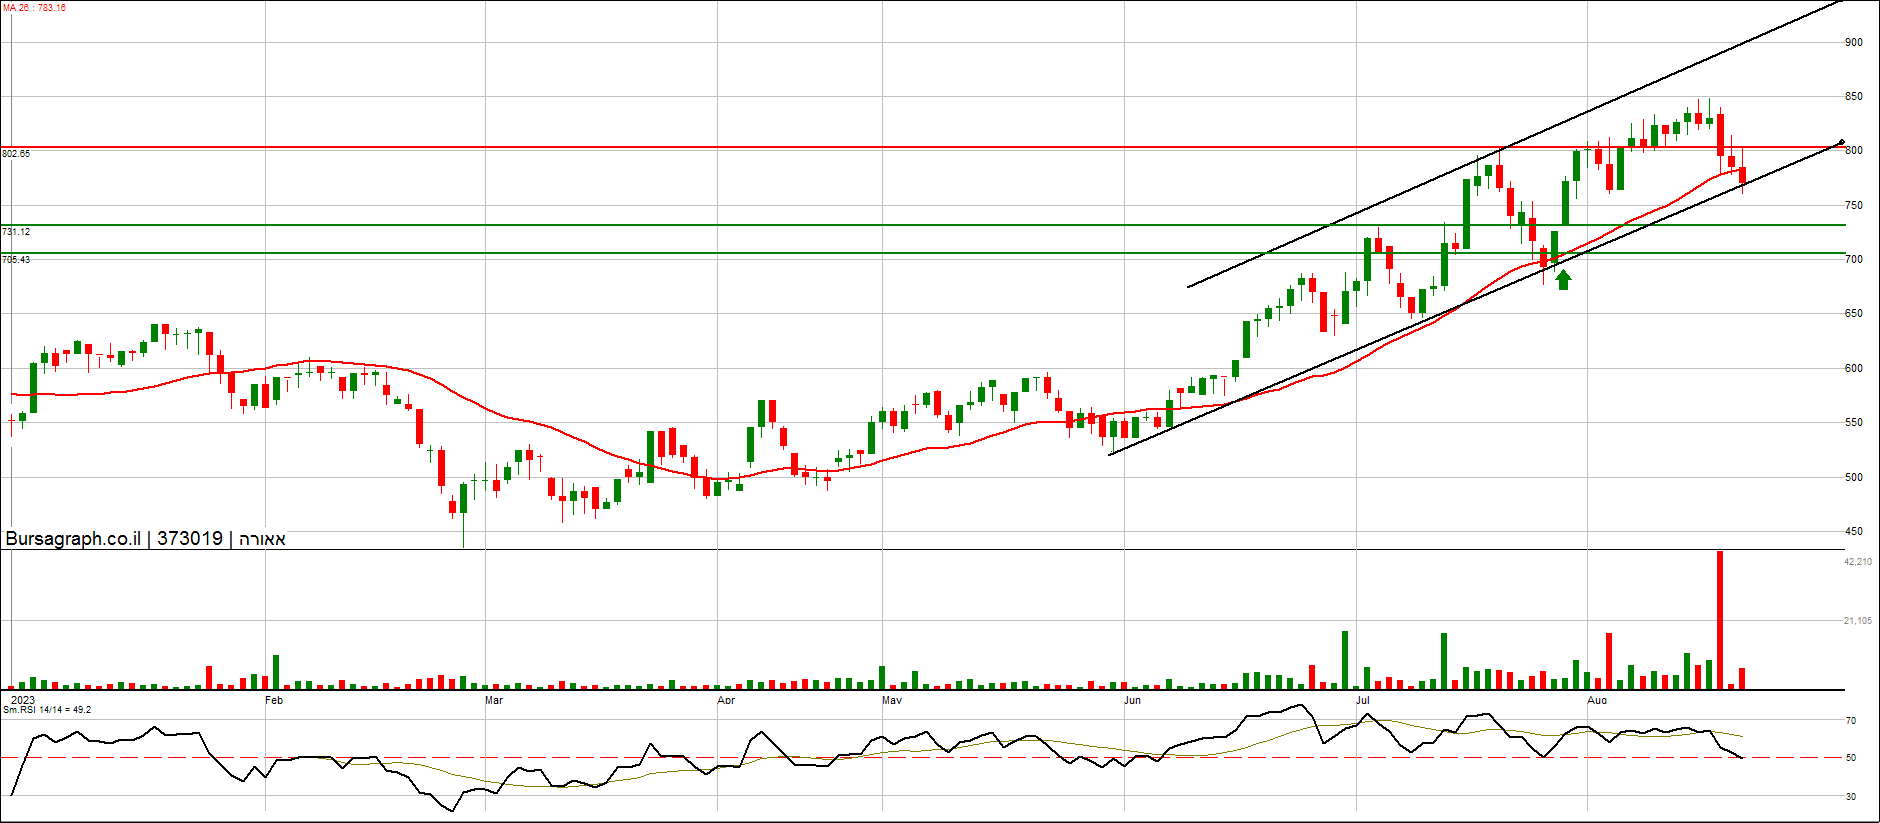The height and width of the screenshot is (823, 1880).
Task: Open the Bursagraph.co.il watermark link
Action: (x=73, y=539)
